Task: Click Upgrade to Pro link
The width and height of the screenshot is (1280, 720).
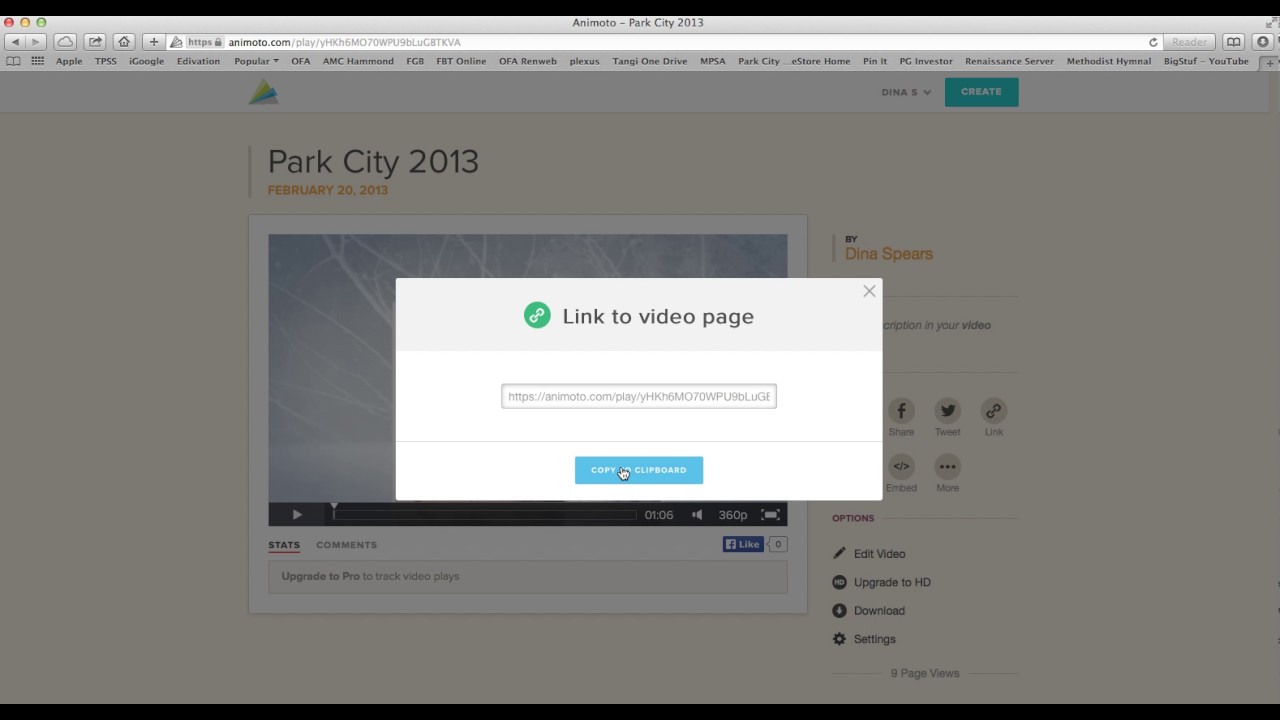Action: (x=320, y=576)
